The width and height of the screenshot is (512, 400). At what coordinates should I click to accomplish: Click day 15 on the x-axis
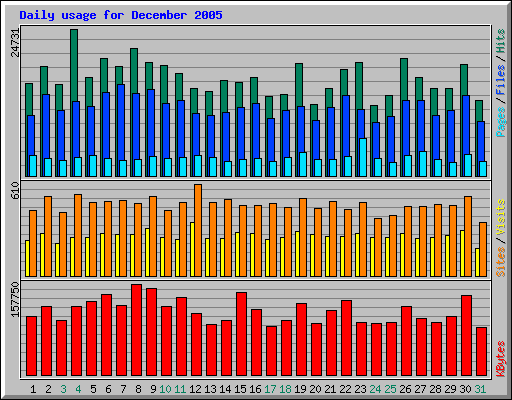[x=240, y=389]
